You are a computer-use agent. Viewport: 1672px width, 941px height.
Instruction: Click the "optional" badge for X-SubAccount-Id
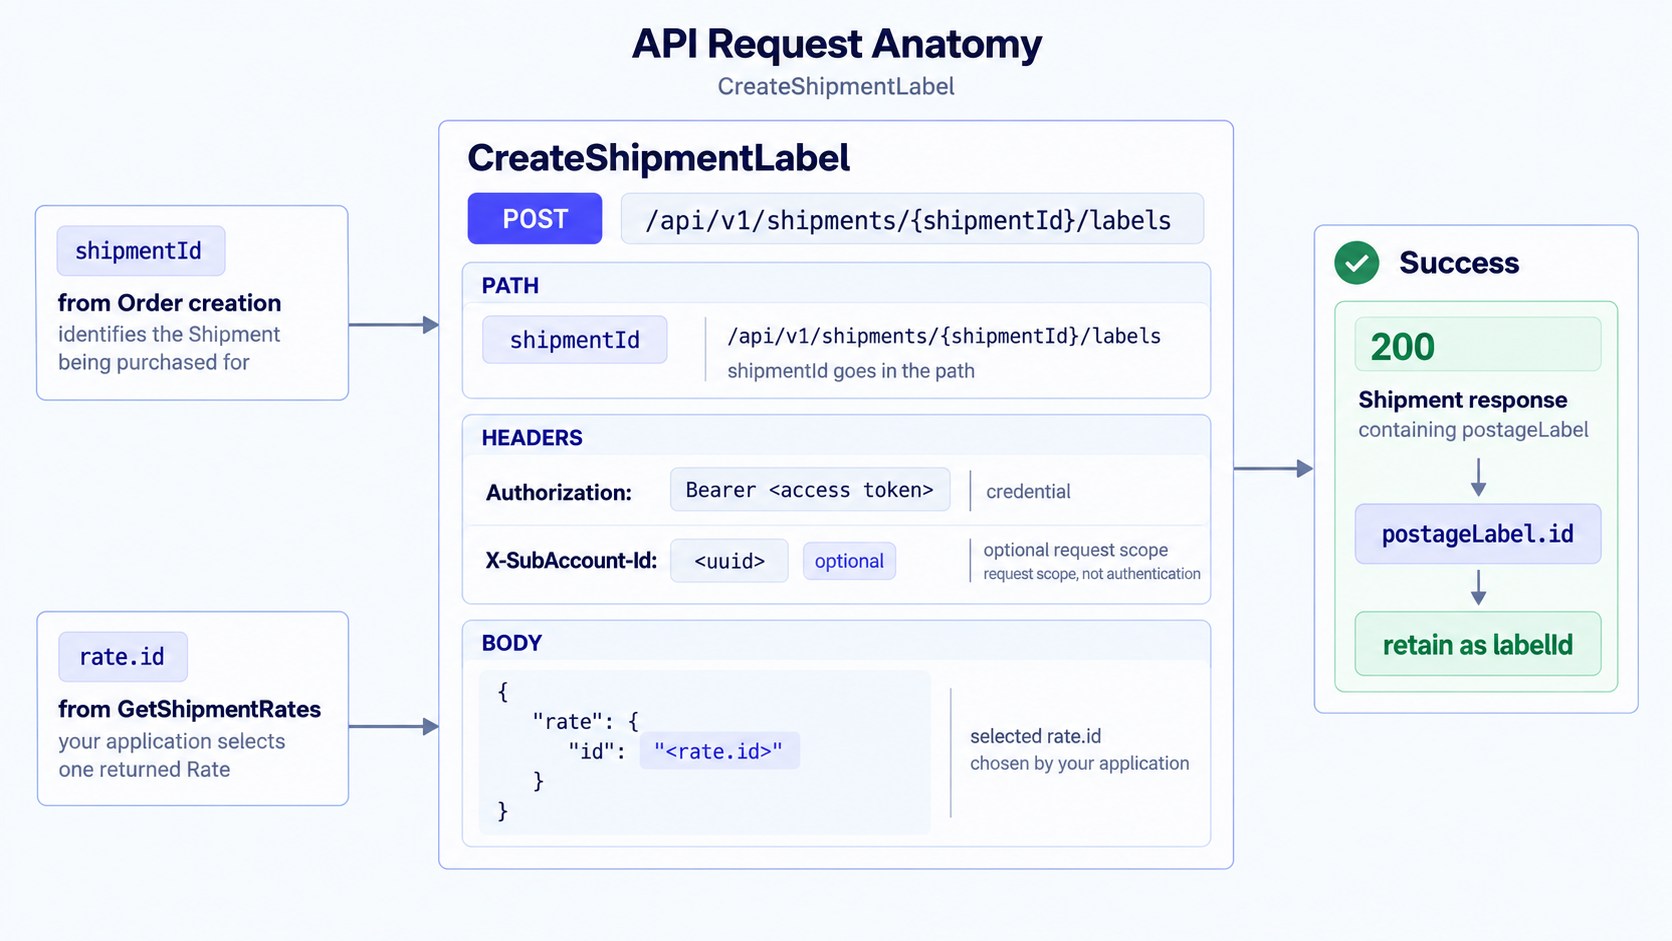(849, 561)
